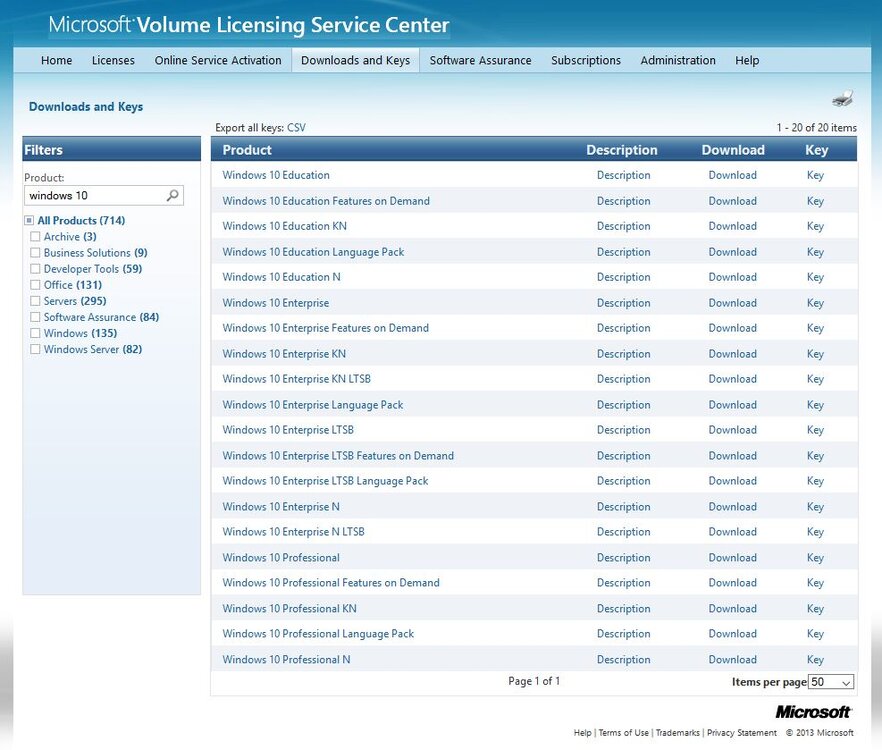
Task: Open Windows 10 Enterprise N LTSB link
Action: click(293, 532)
